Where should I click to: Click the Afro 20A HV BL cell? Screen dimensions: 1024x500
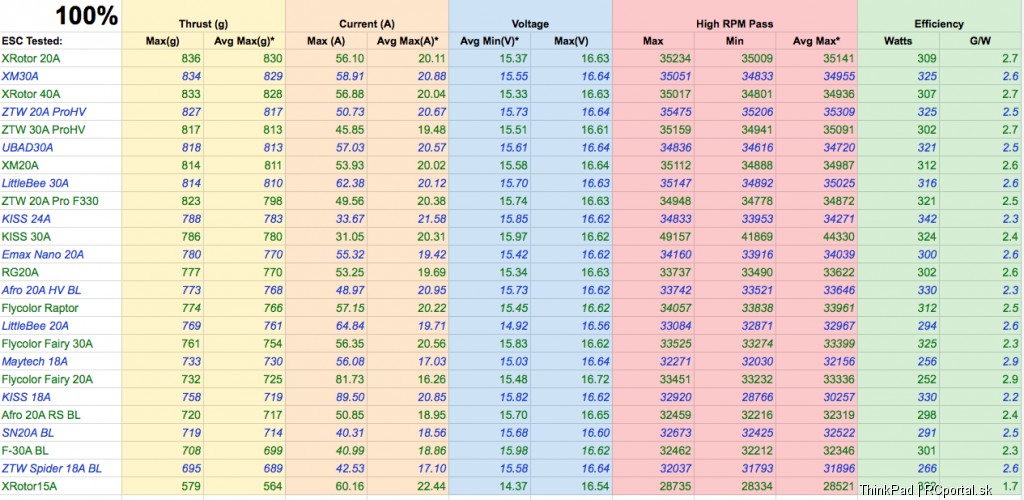[41, 290]
